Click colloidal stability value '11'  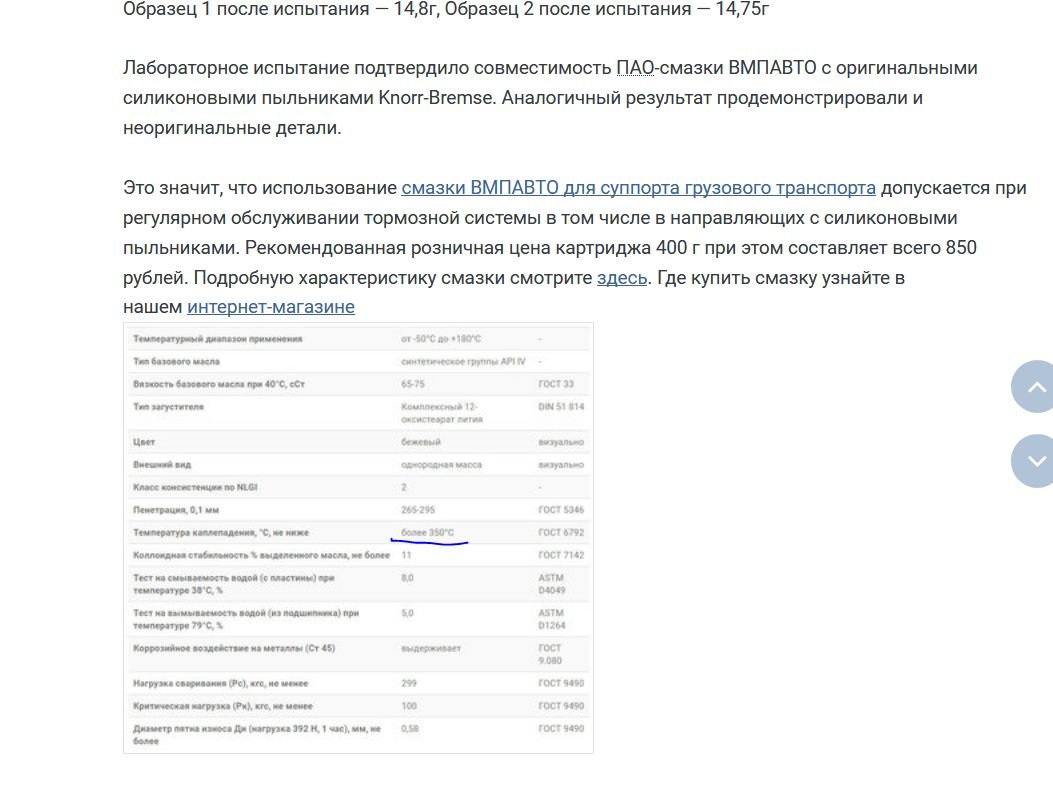(x=406, y=555)
